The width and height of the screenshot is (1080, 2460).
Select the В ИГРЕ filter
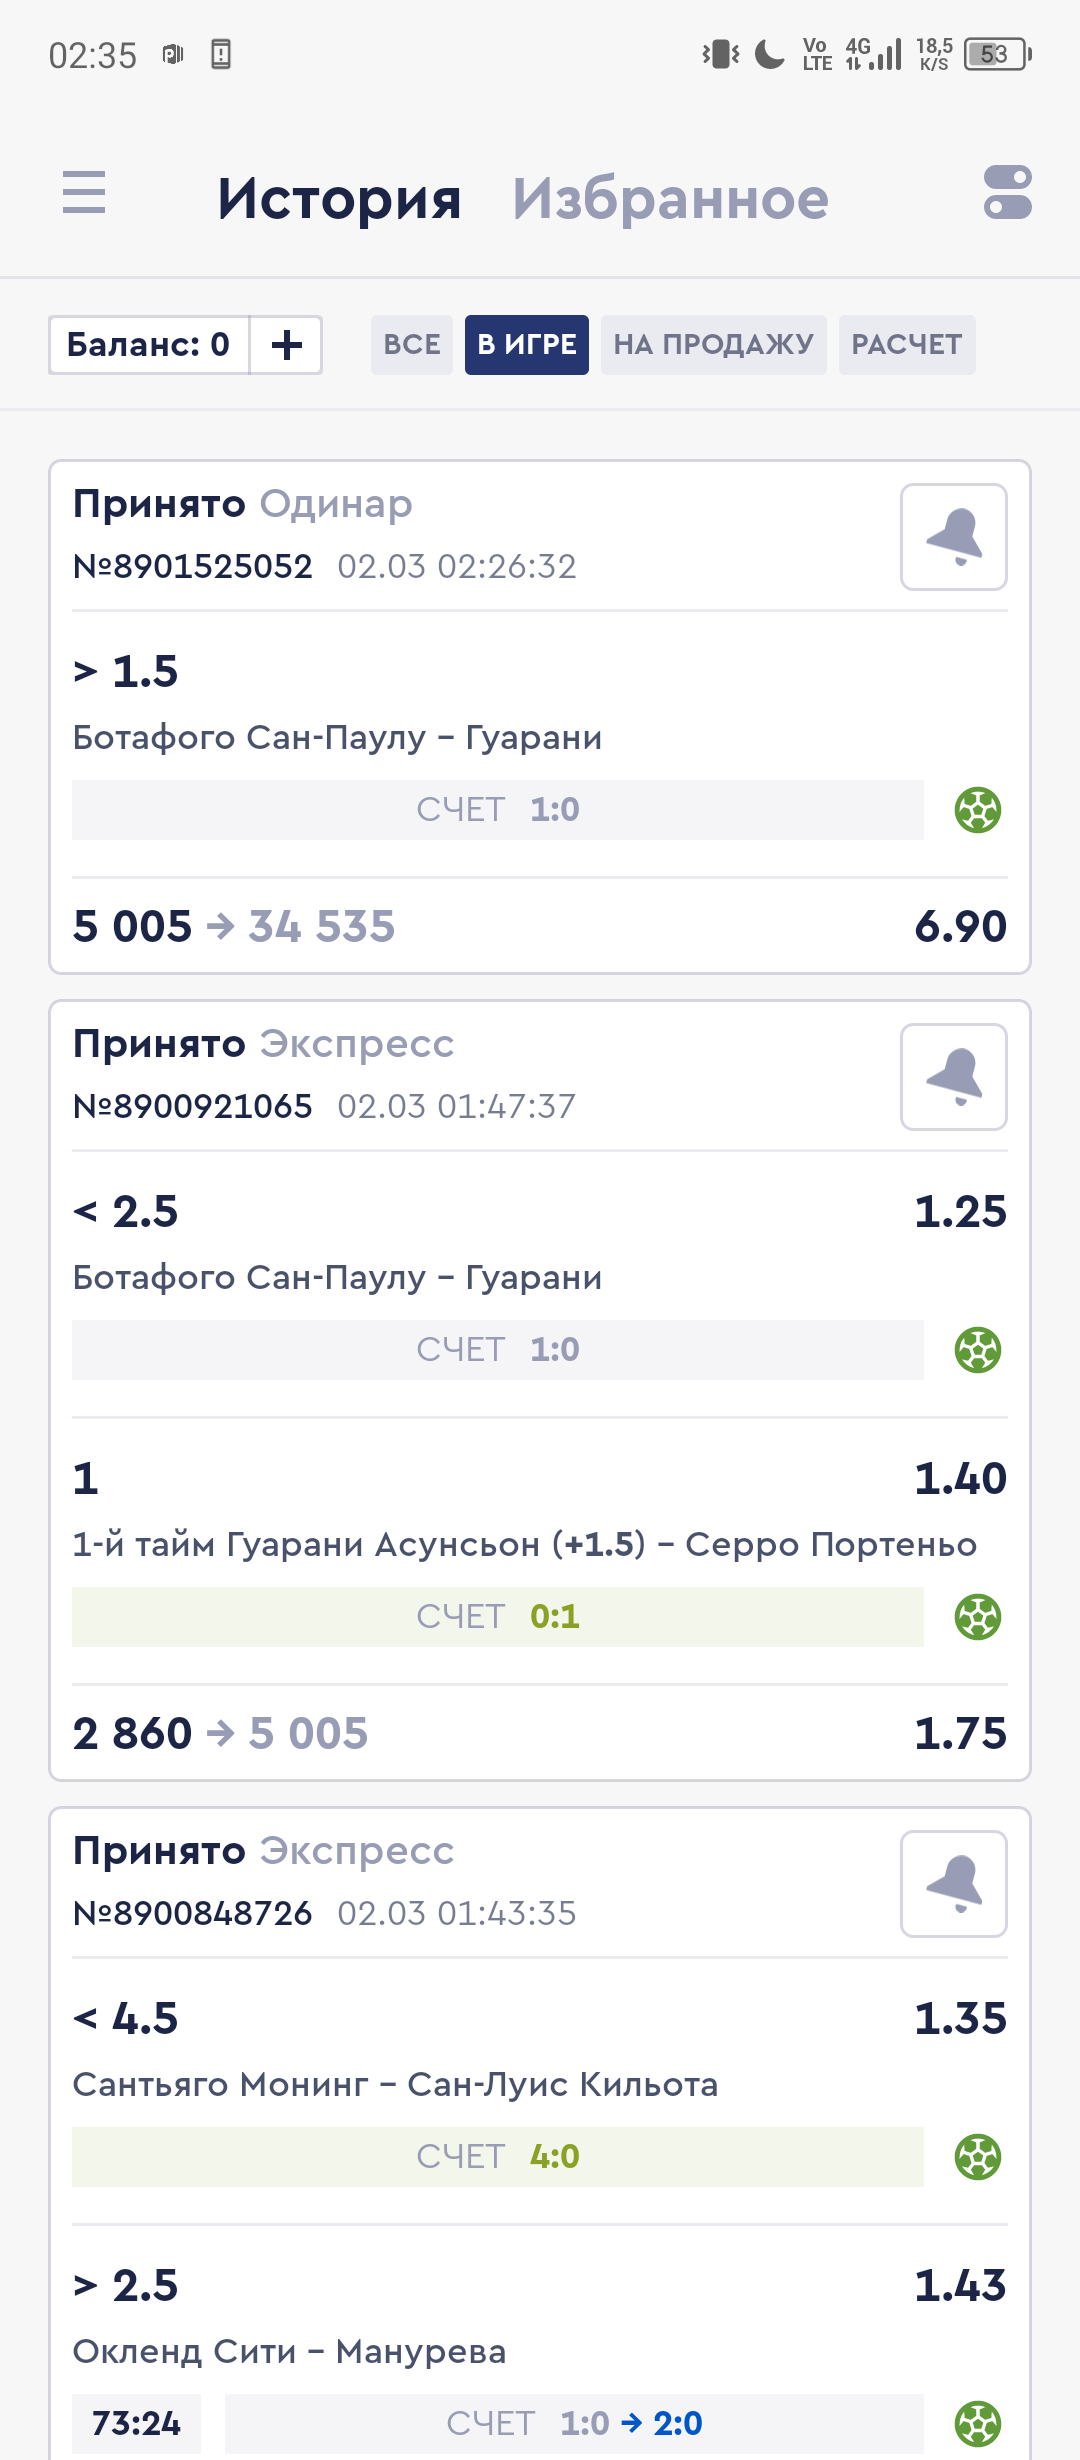[x=526, y=345]
